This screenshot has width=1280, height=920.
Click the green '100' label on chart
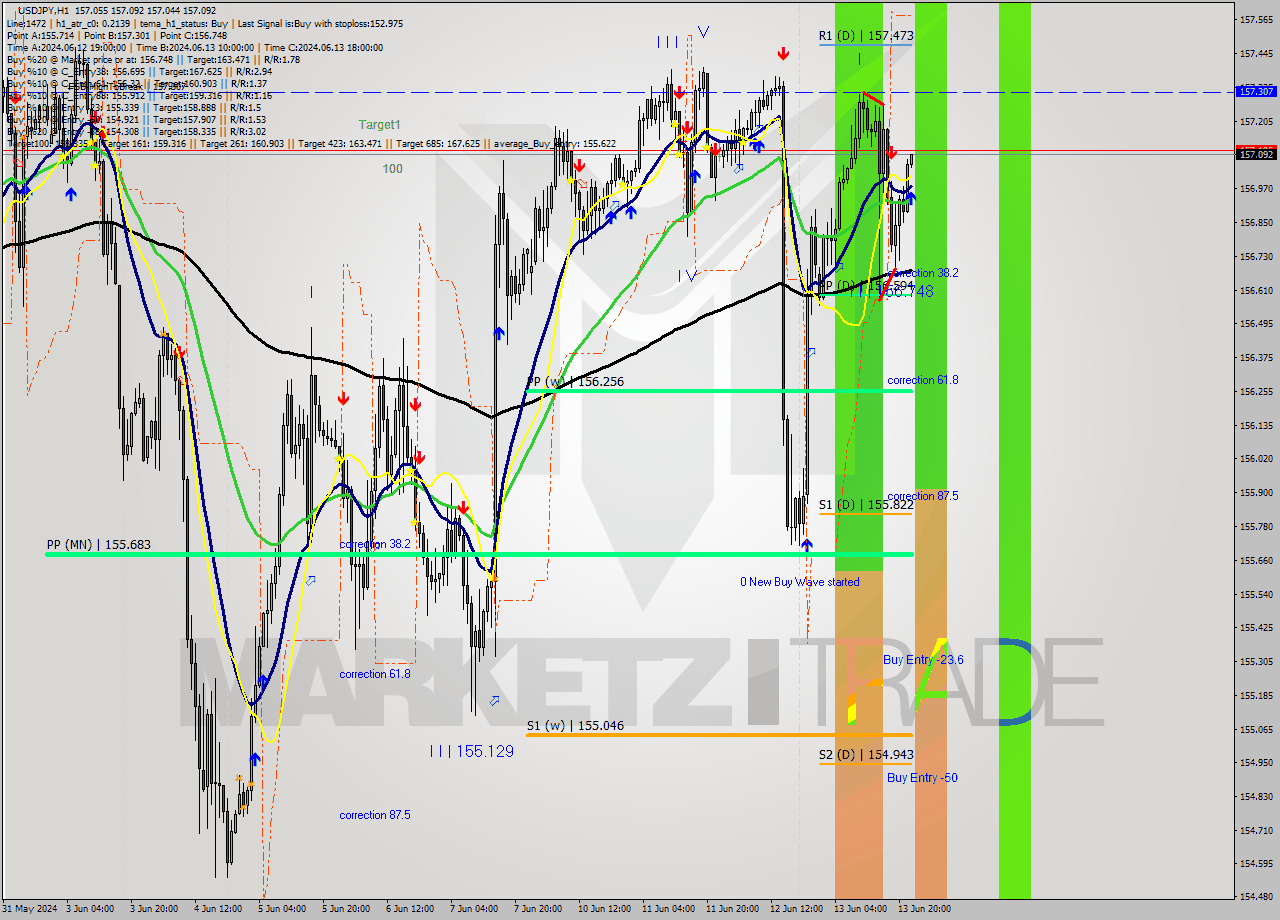pos(392,169)
